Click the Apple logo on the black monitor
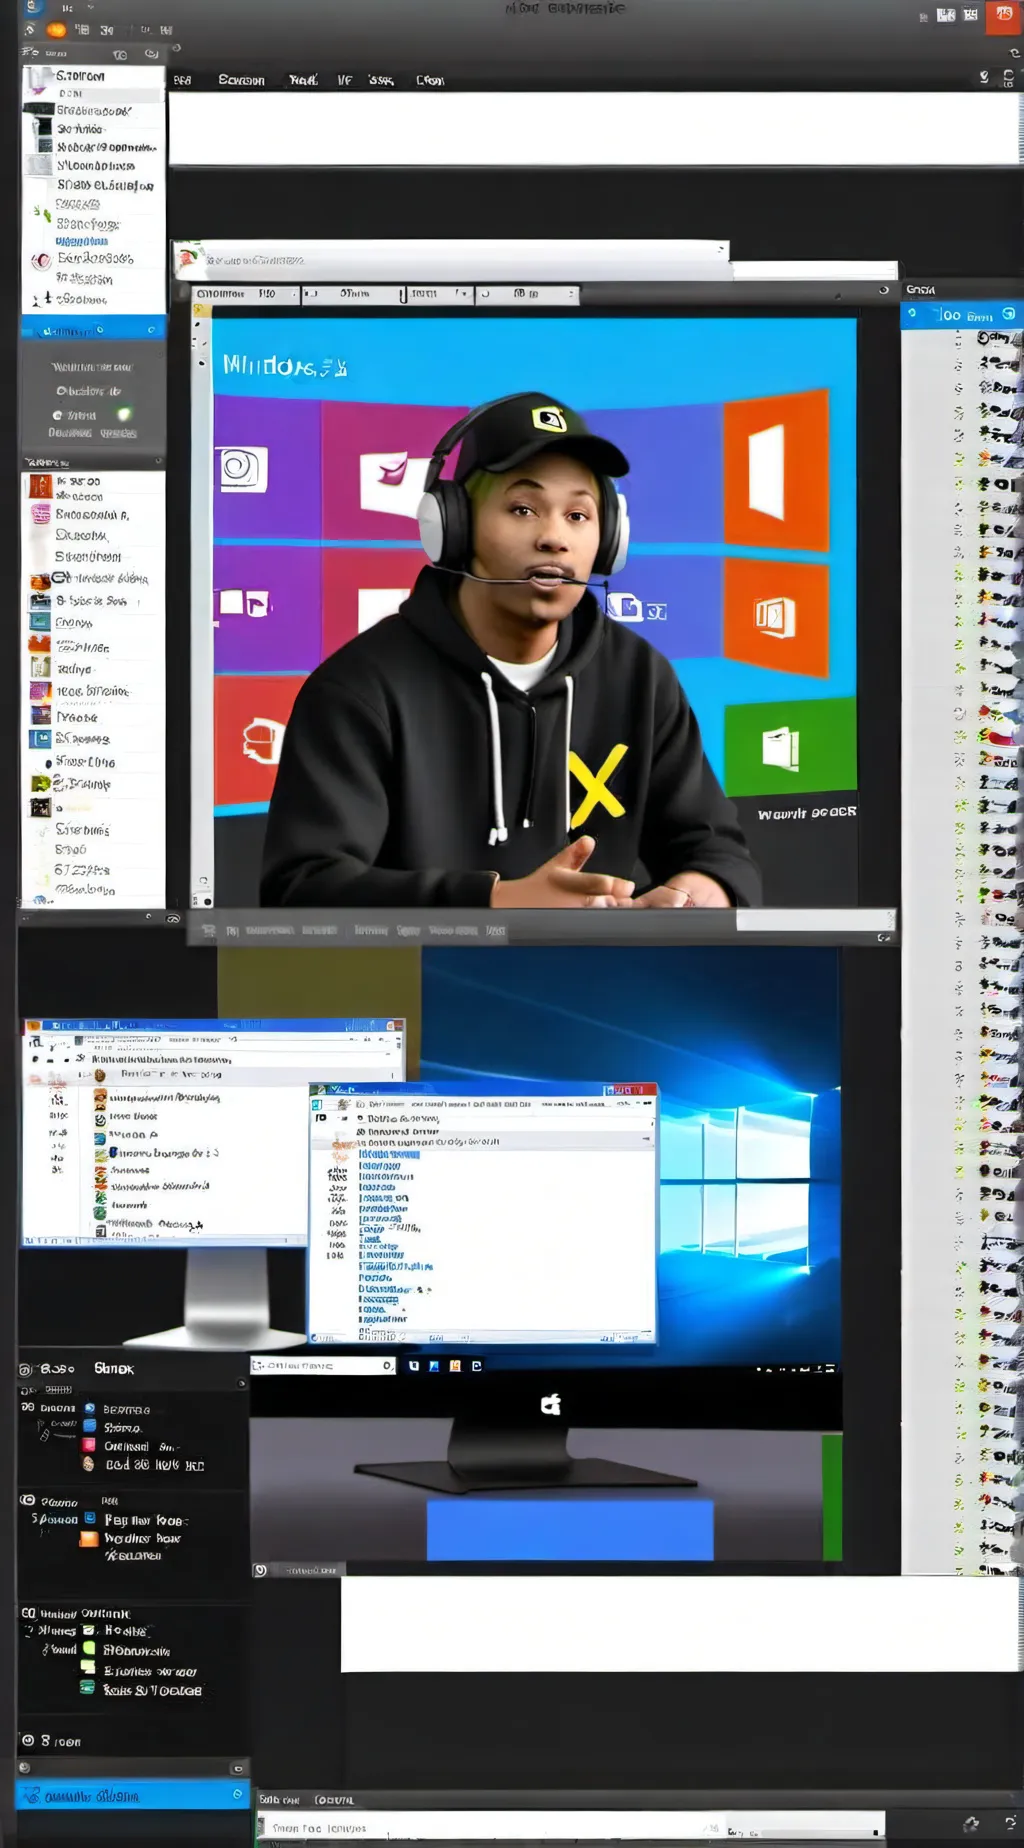 pyautogui.click(x=551, y=1405)
